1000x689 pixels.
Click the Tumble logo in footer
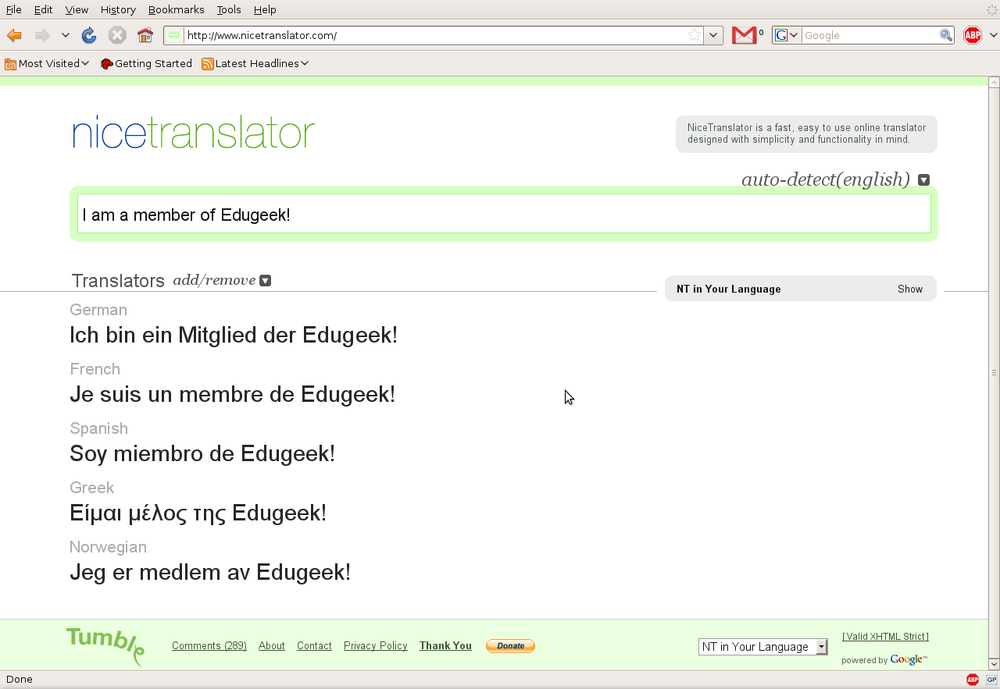tap(106, 646)
